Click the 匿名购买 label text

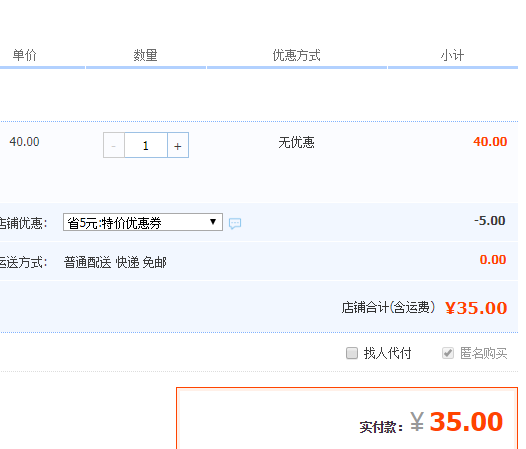pyautogui.click(x=483, y=353)
